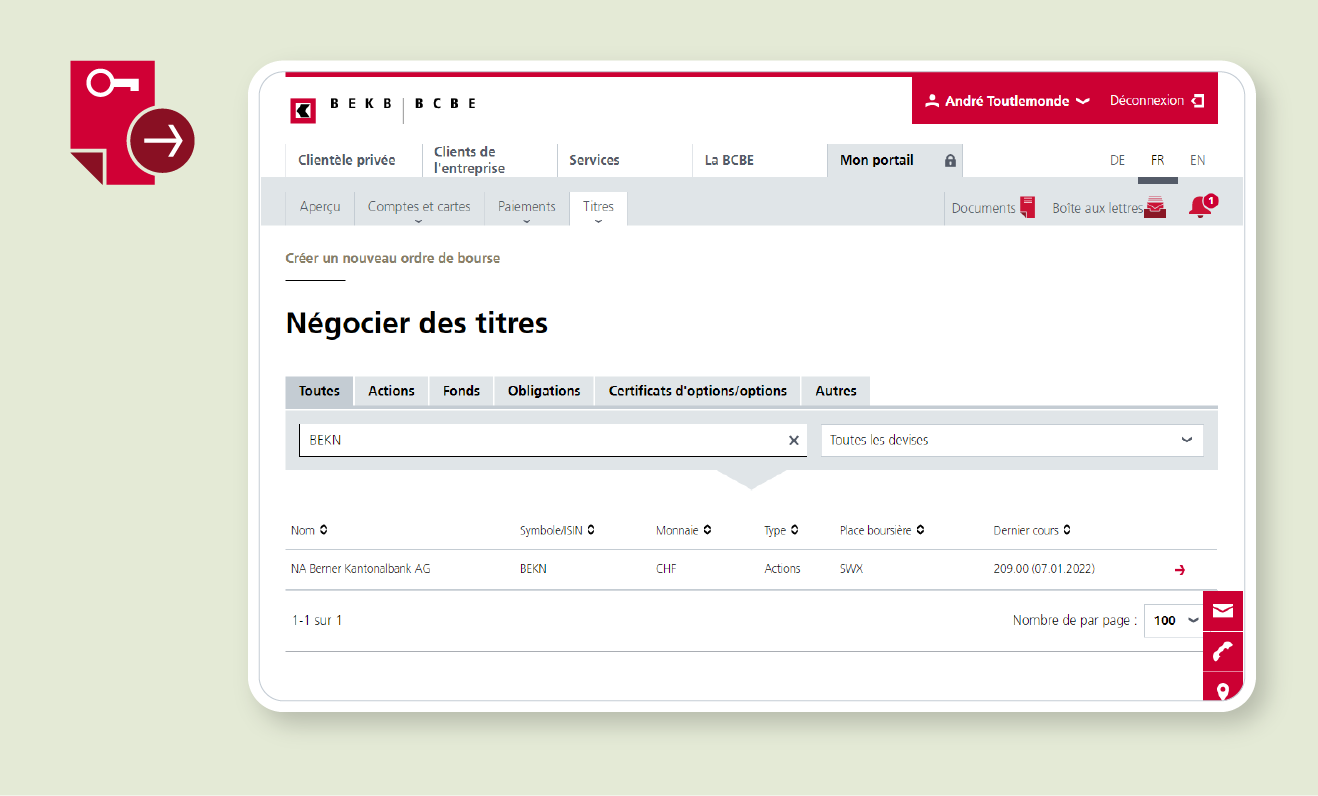
Task: Click the BEKN search input field
Action: point(540,440)
